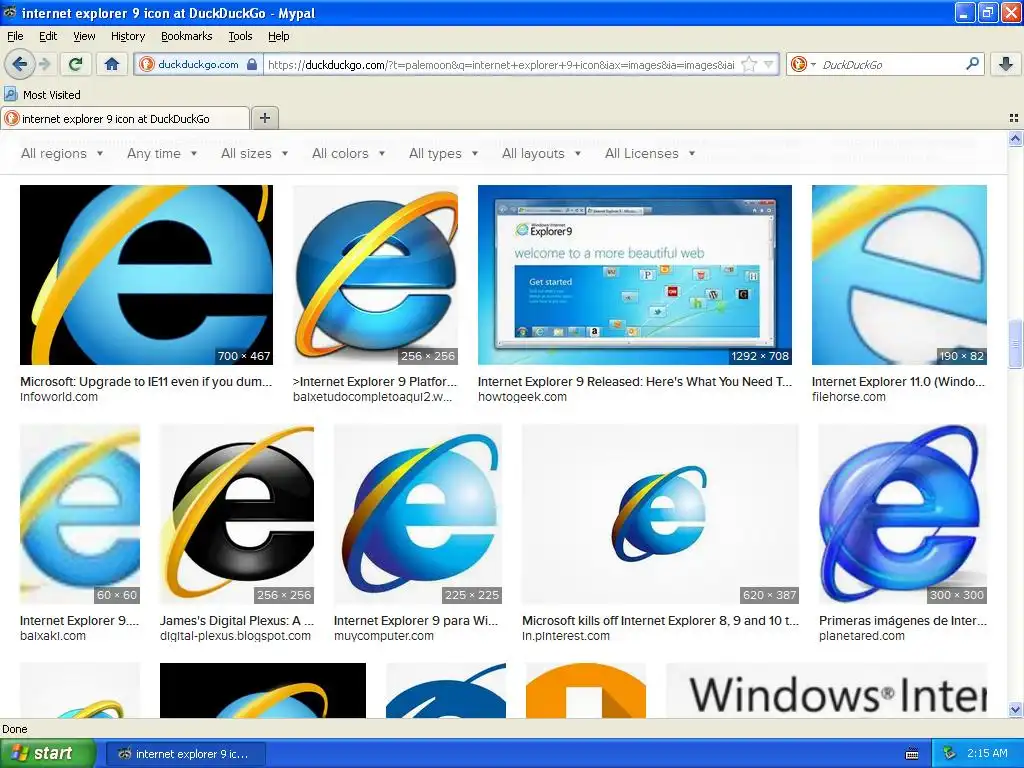Open the Help menu
The image size is (1024, 768).
(278, 36)
